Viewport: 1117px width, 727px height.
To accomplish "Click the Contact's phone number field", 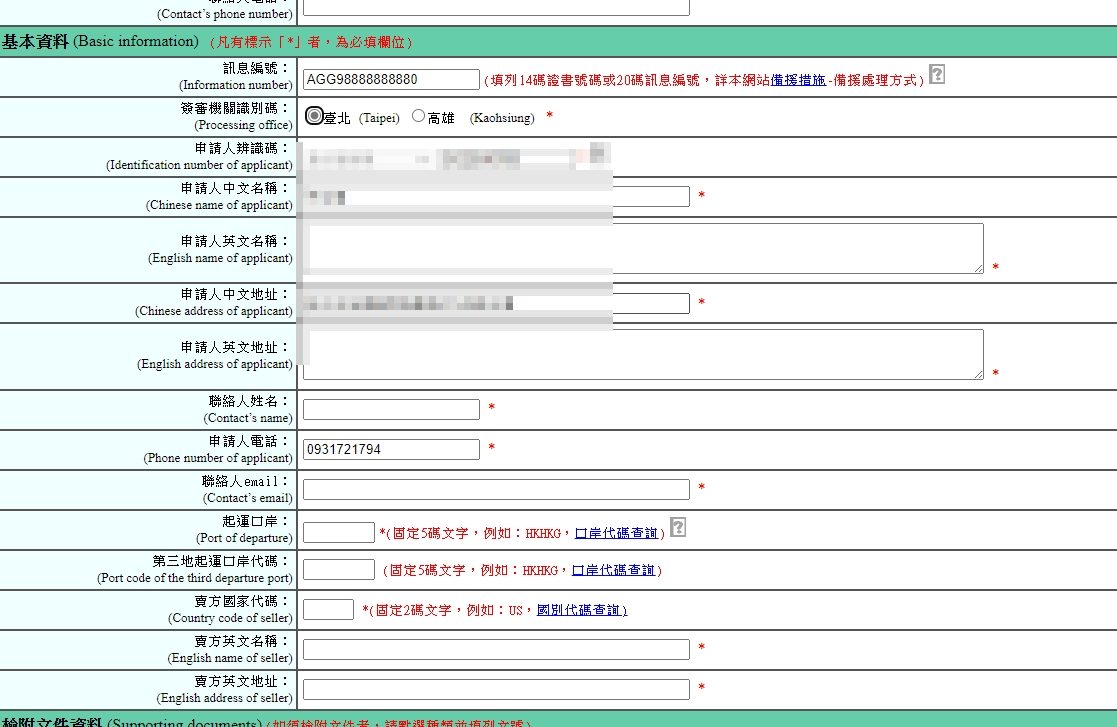I will pos(497,7).
